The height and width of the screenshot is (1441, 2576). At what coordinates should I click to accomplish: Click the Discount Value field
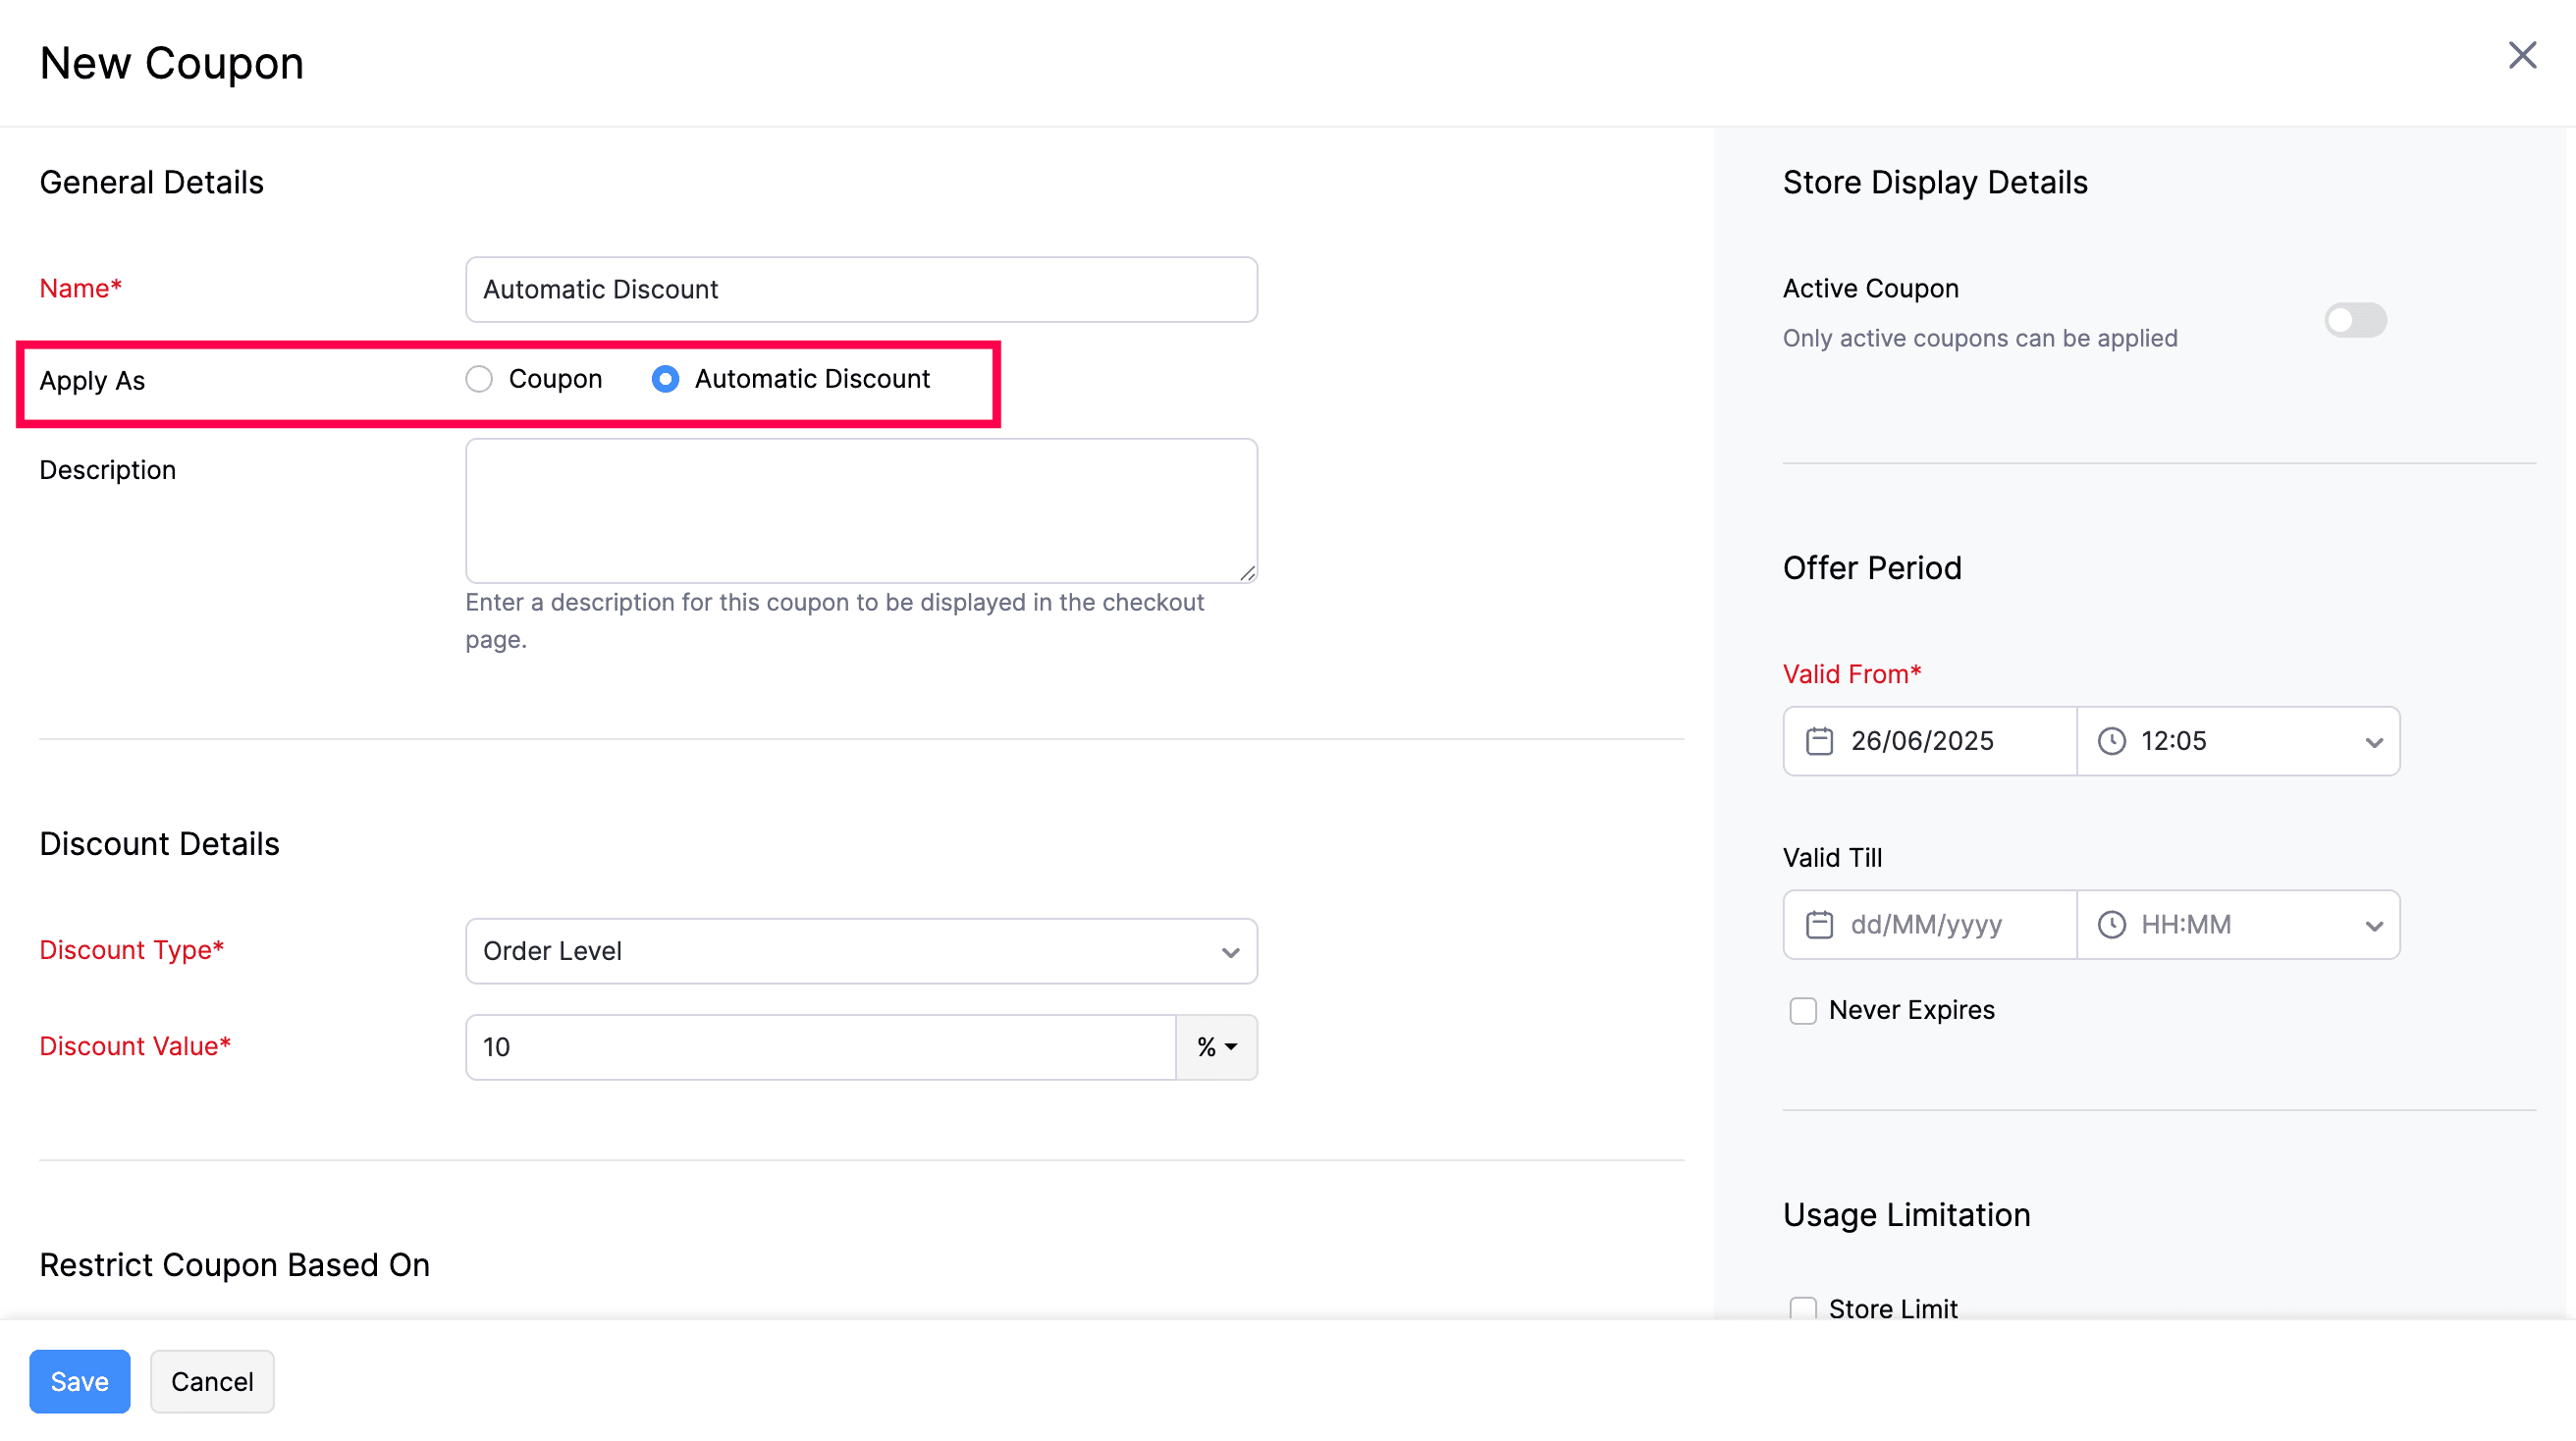coord(820,1047)
